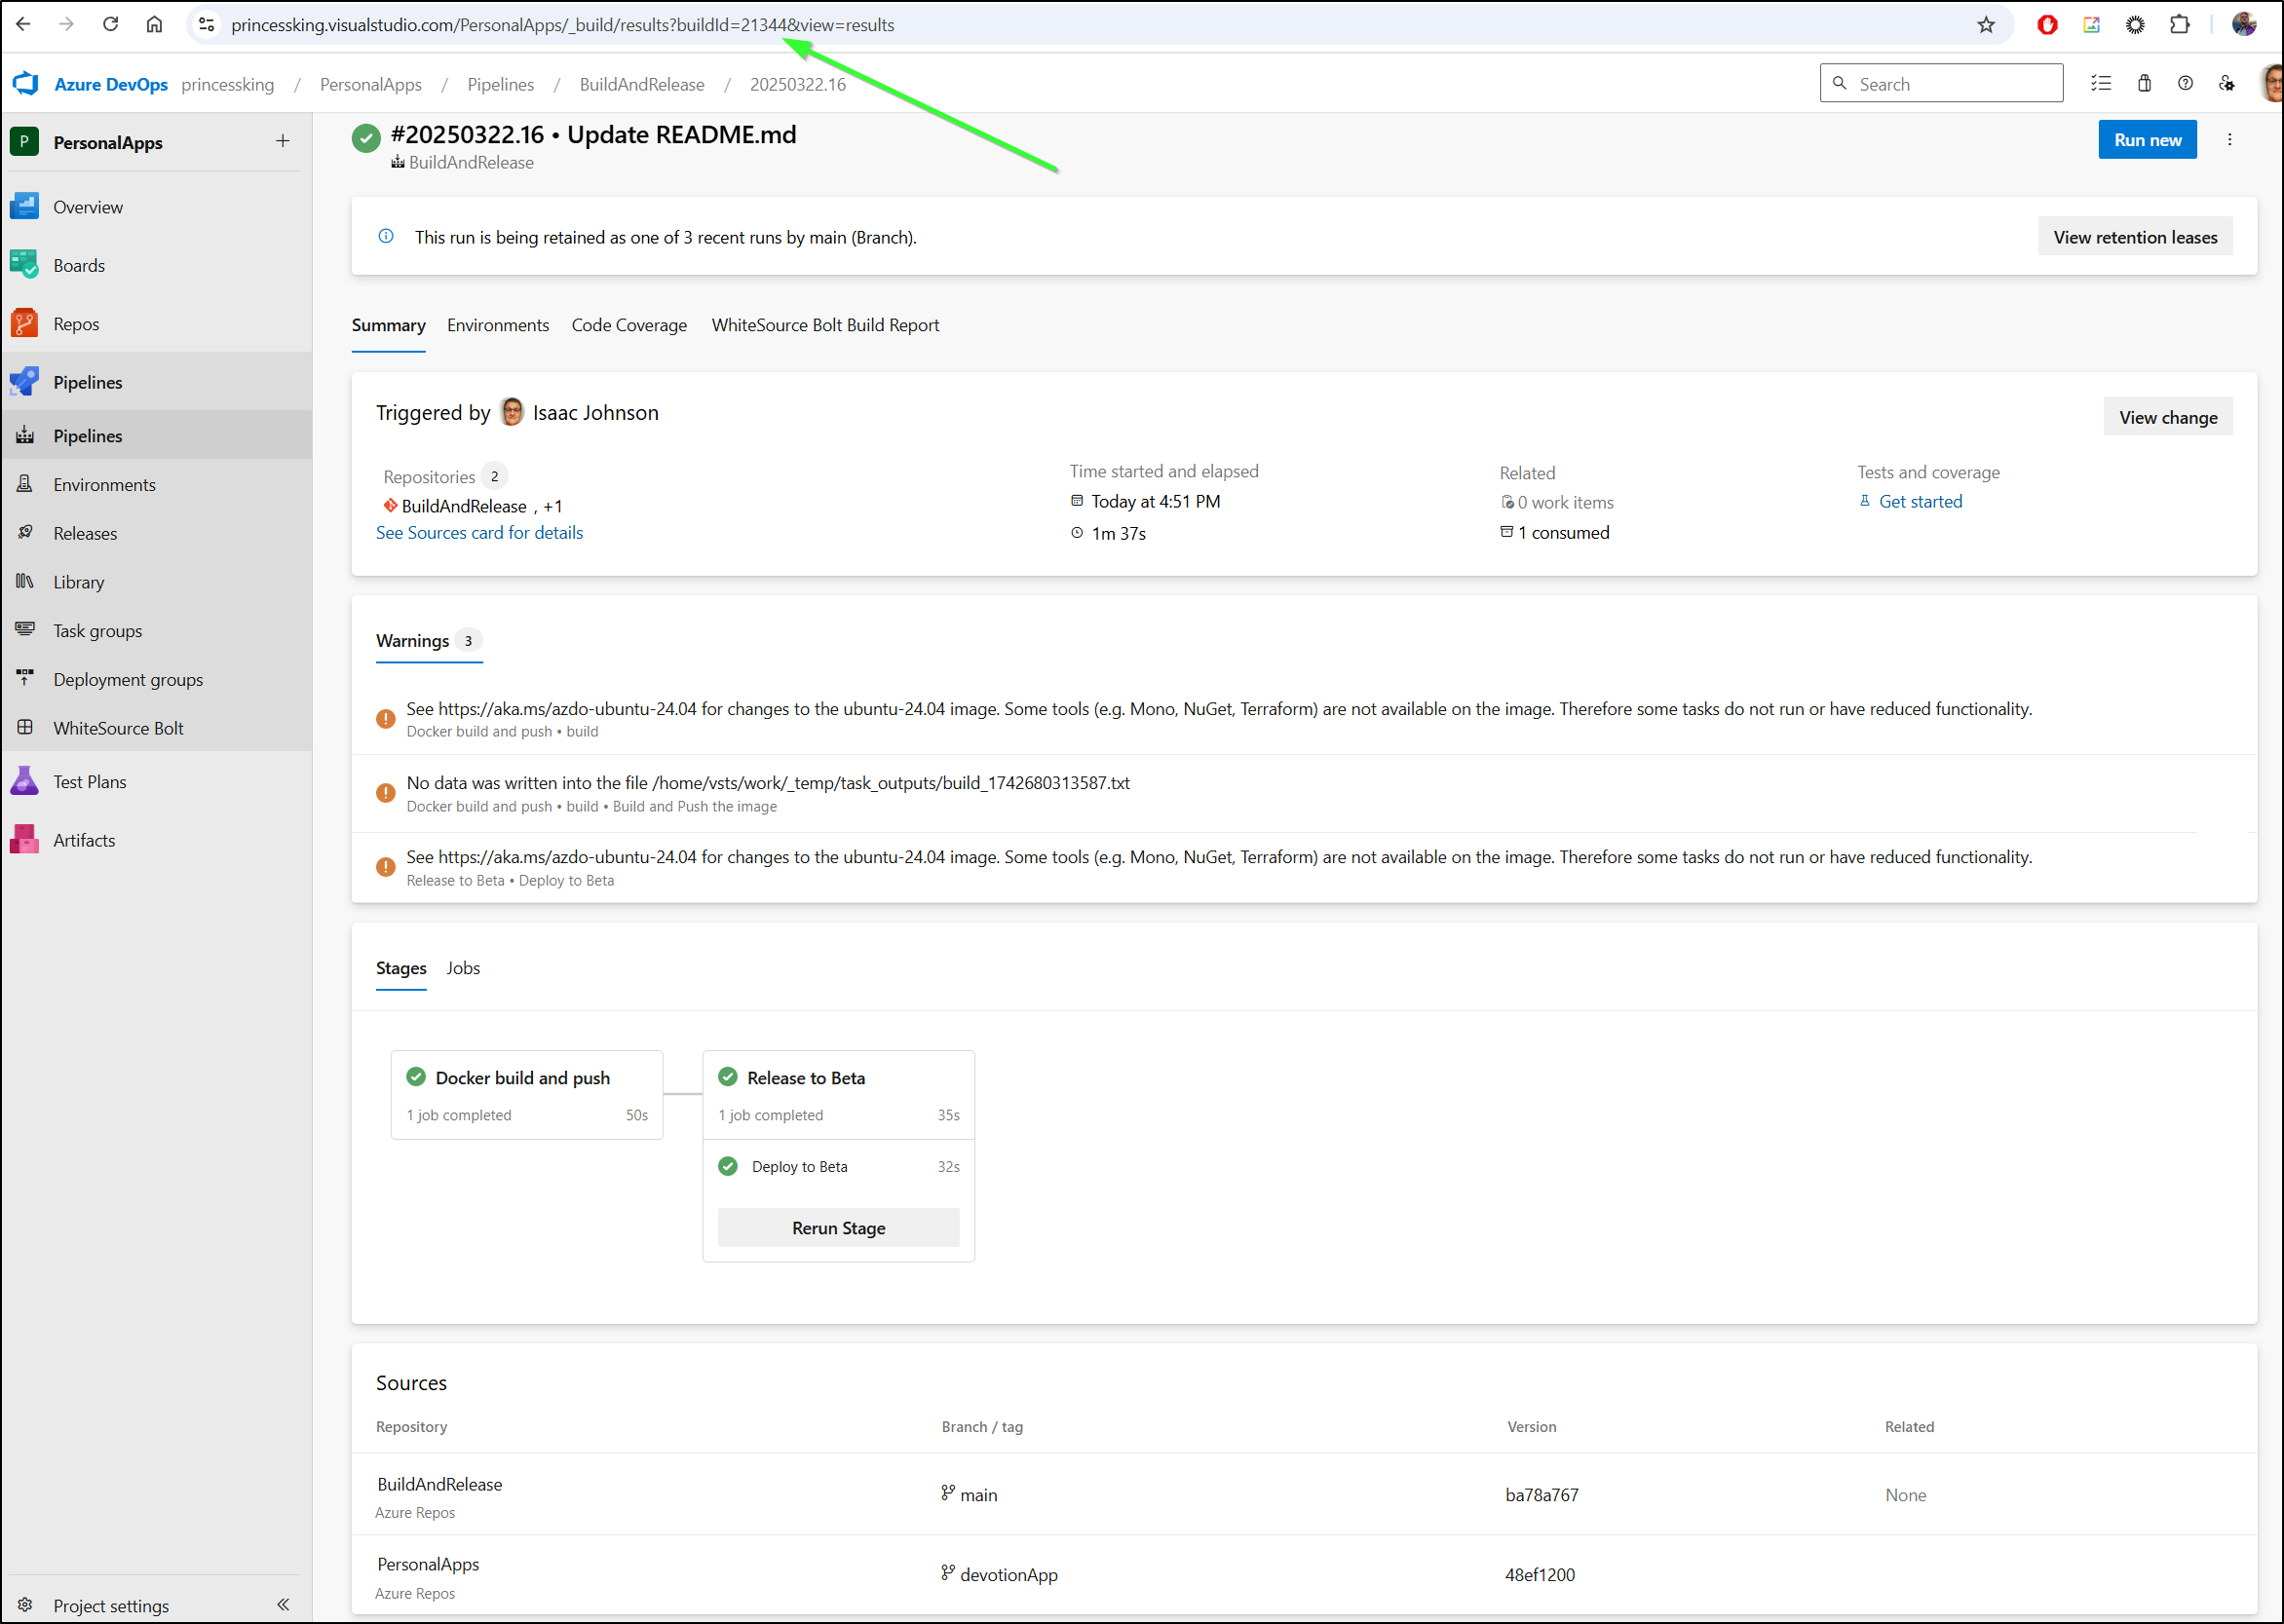Select the Stages tab

[401, 968]
